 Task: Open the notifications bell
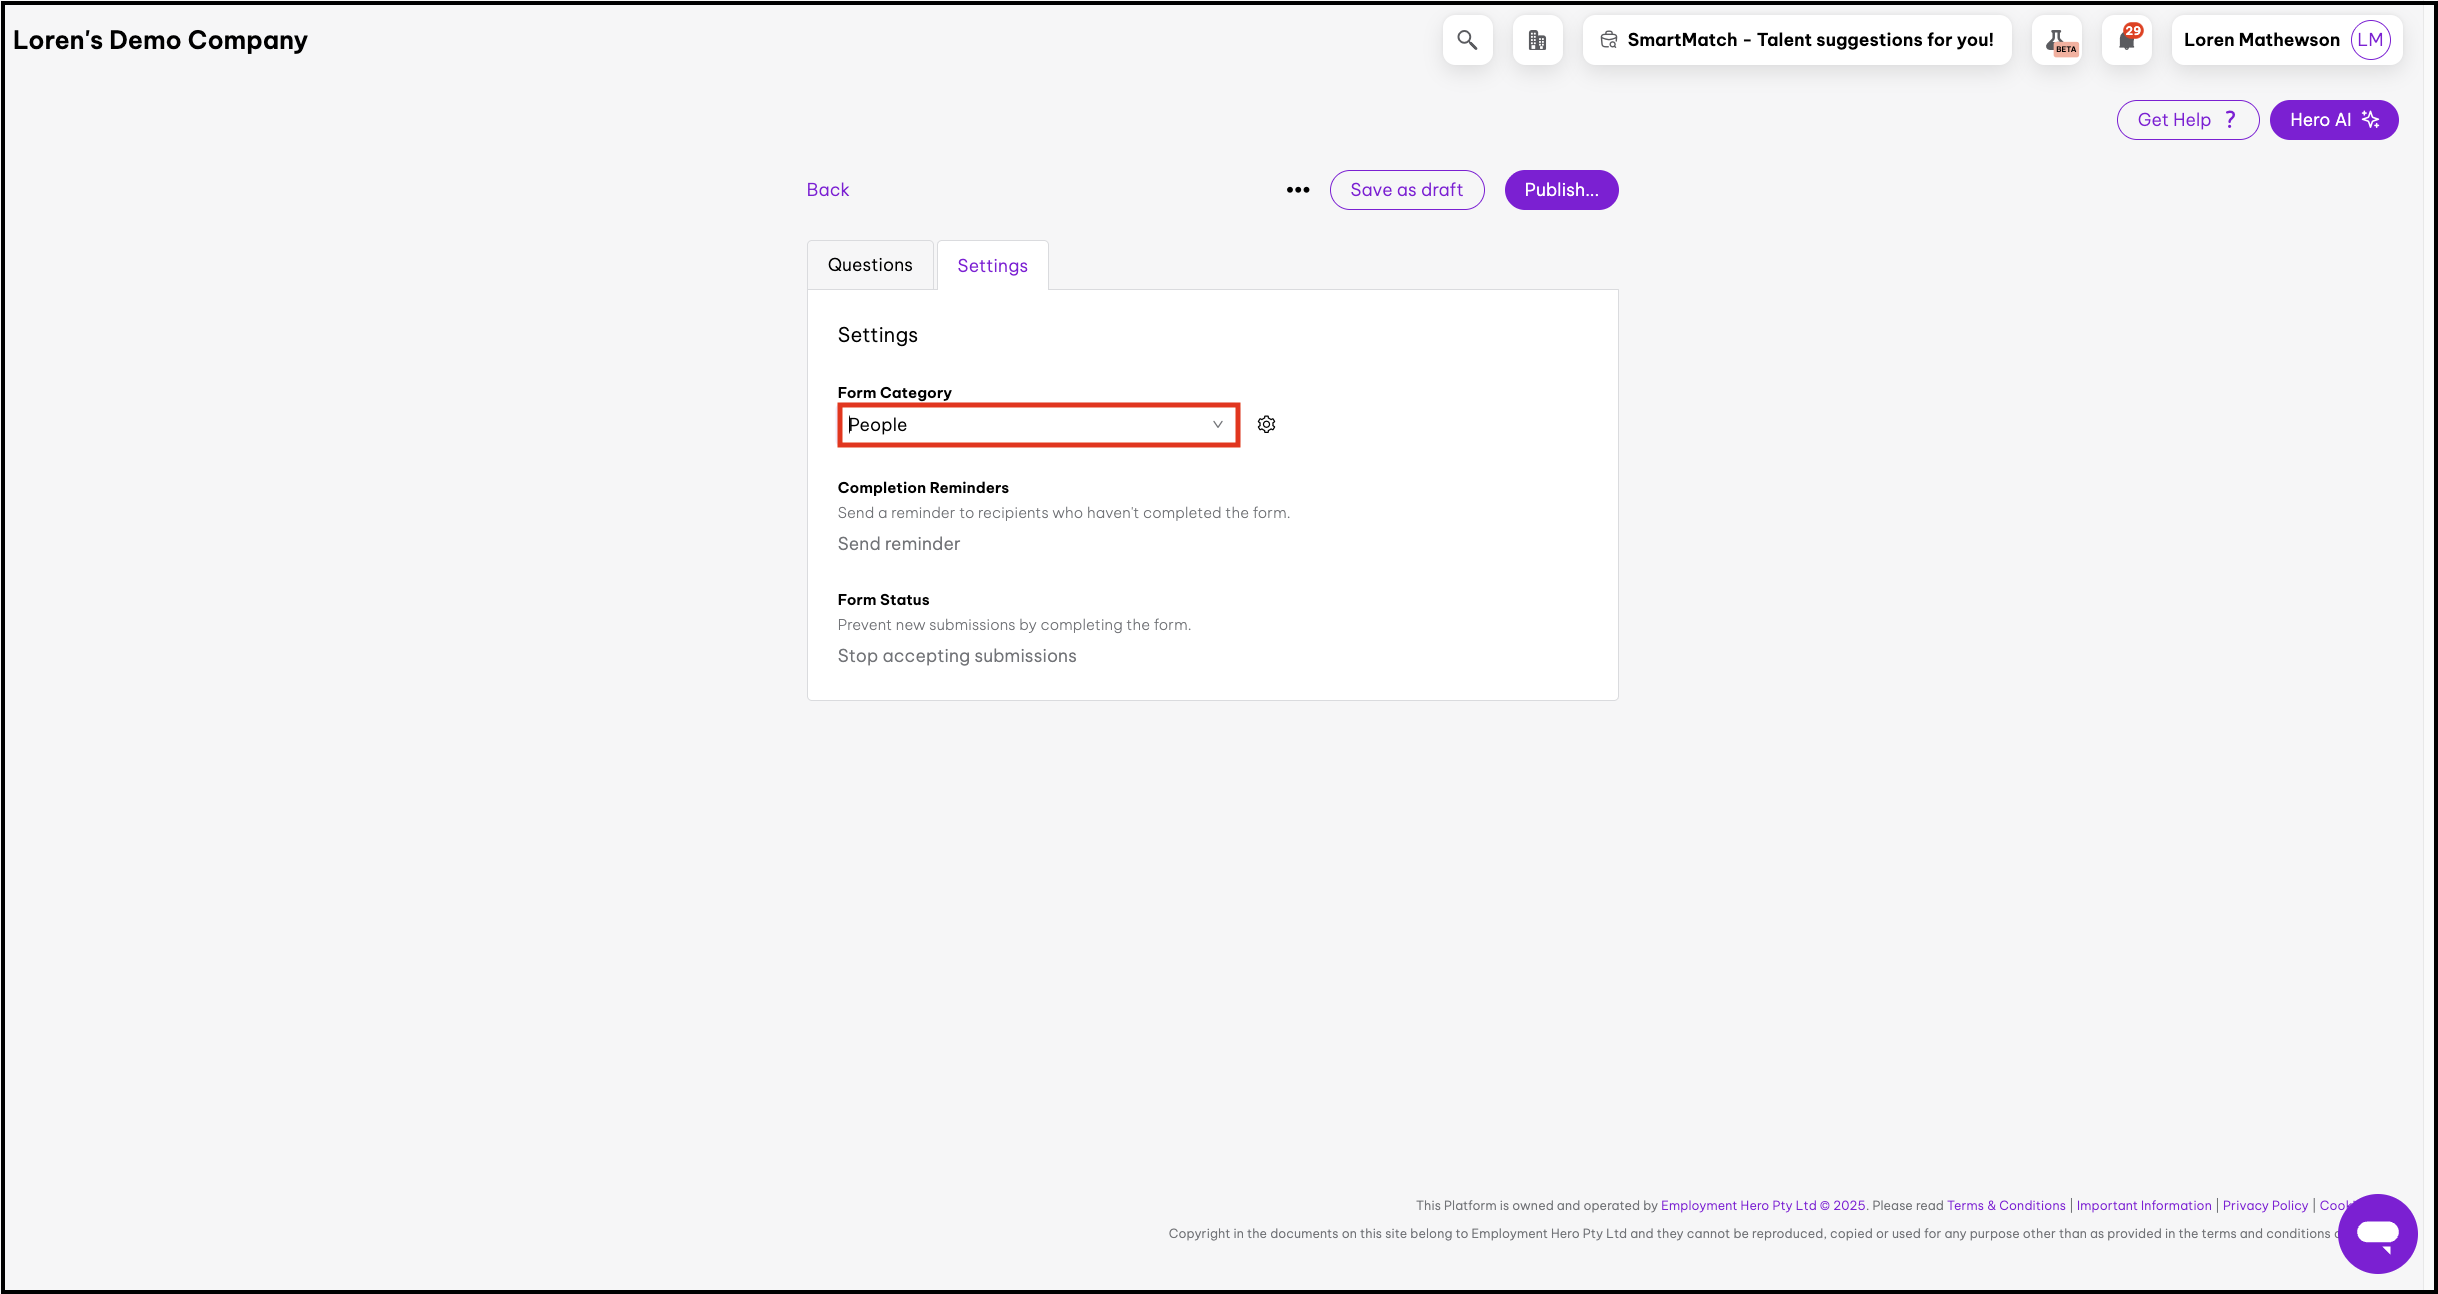click(x=2126, y=40)
